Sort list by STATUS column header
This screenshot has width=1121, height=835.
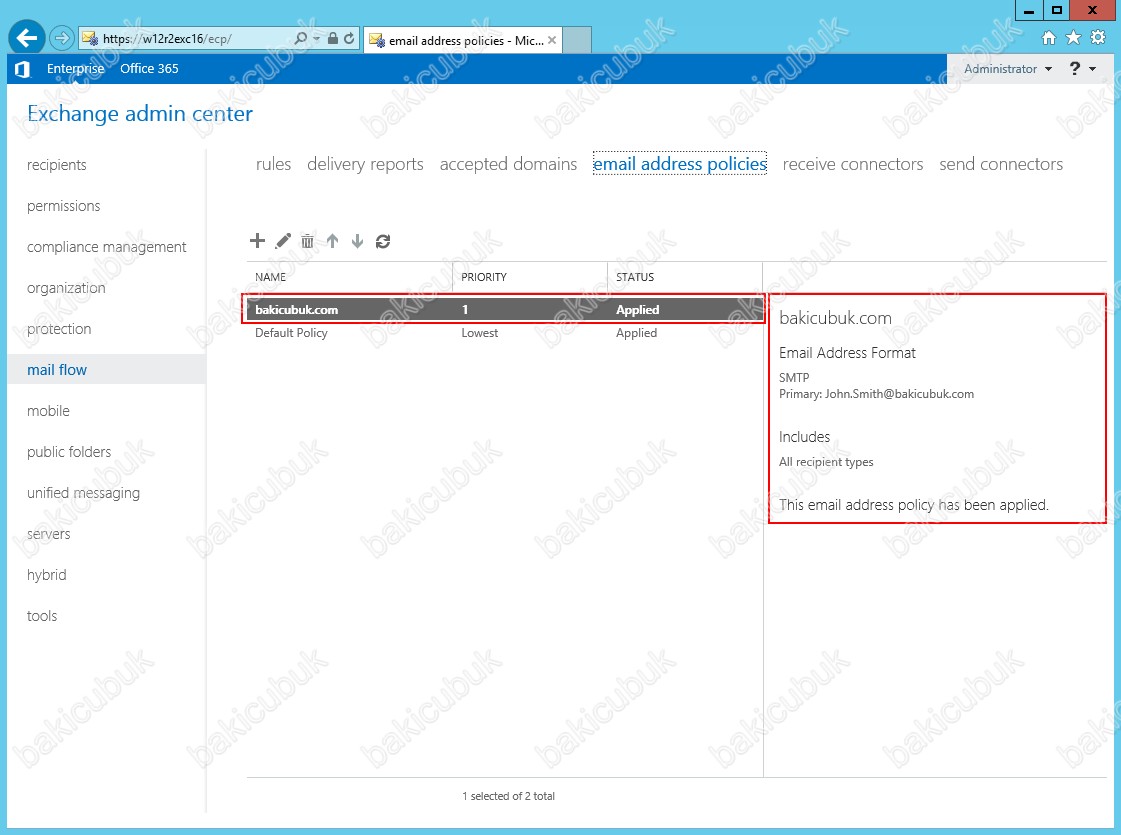click(685, 277)
